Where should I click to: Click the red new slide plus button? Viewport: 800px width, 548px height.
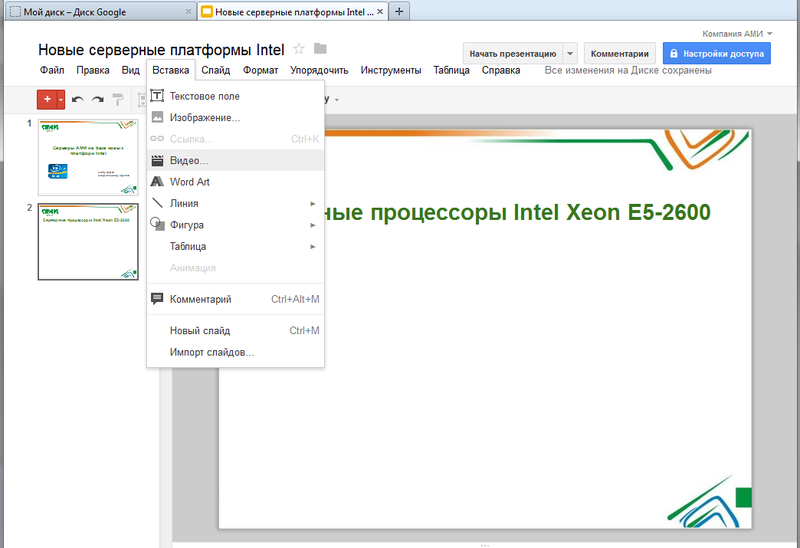tap(47, 99)
